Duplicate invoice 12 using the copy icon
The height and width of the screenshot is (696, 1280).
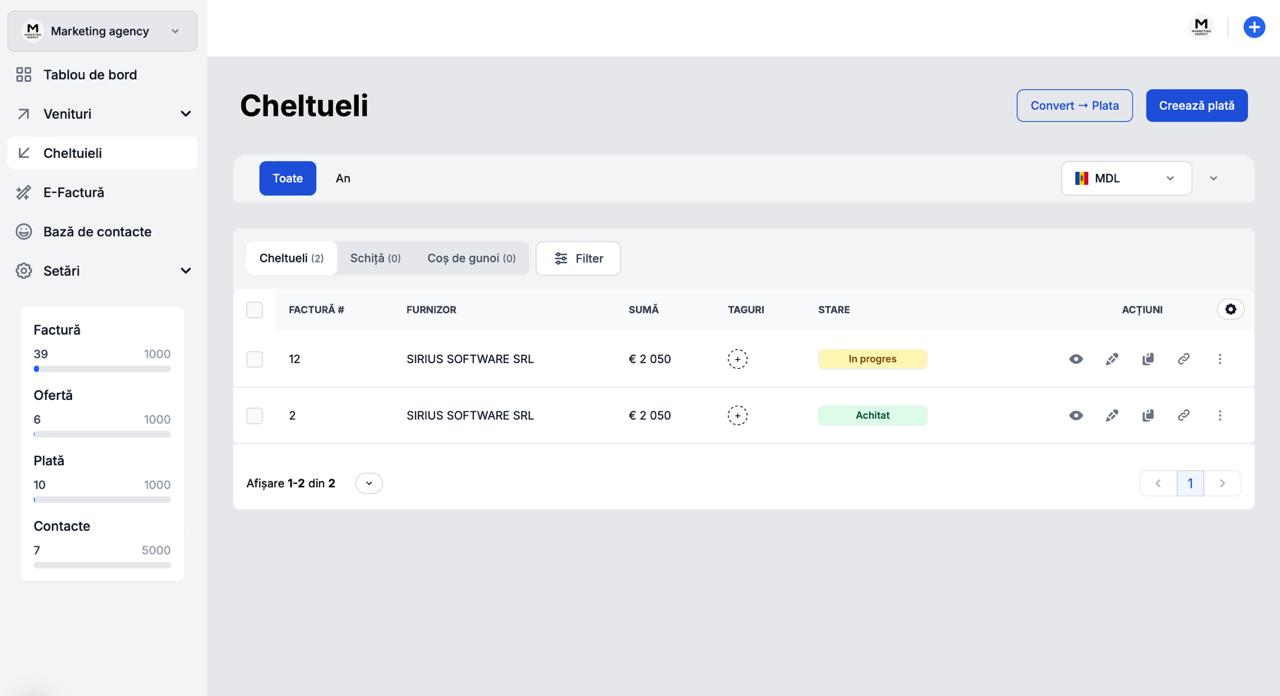click(x=1148, y=359)
